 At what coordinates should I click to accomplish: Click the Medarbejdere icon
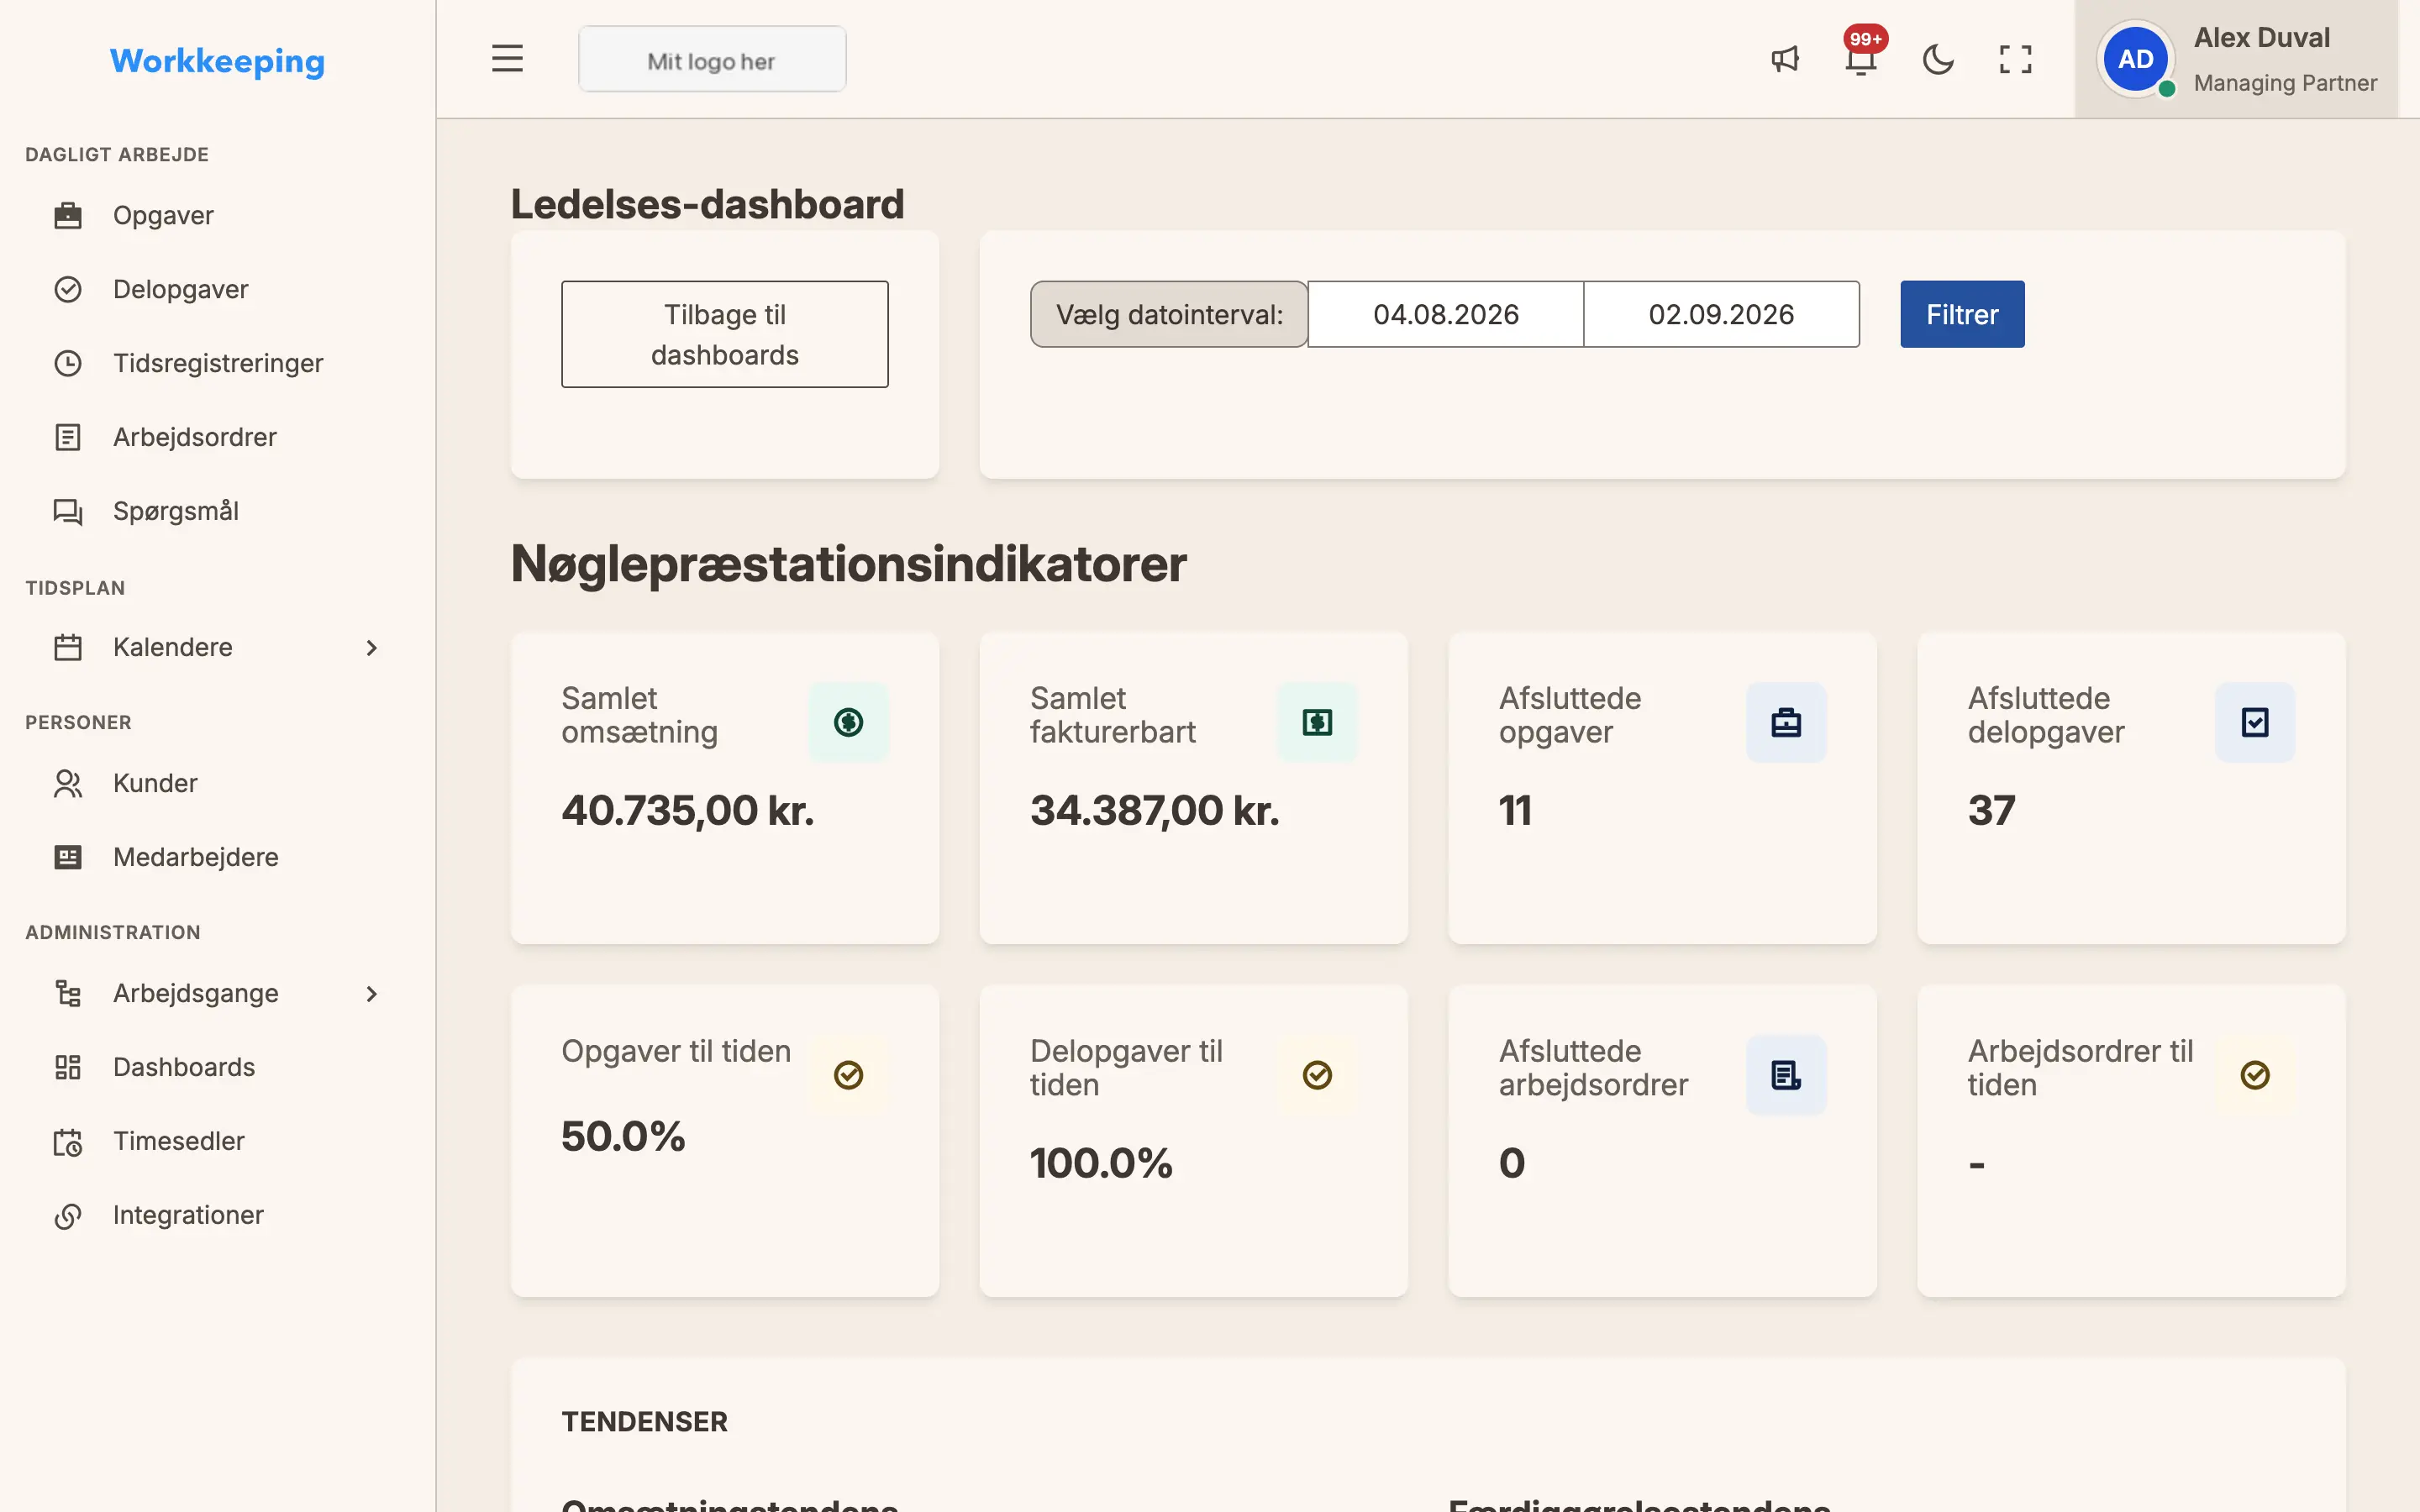click(68, 857)
